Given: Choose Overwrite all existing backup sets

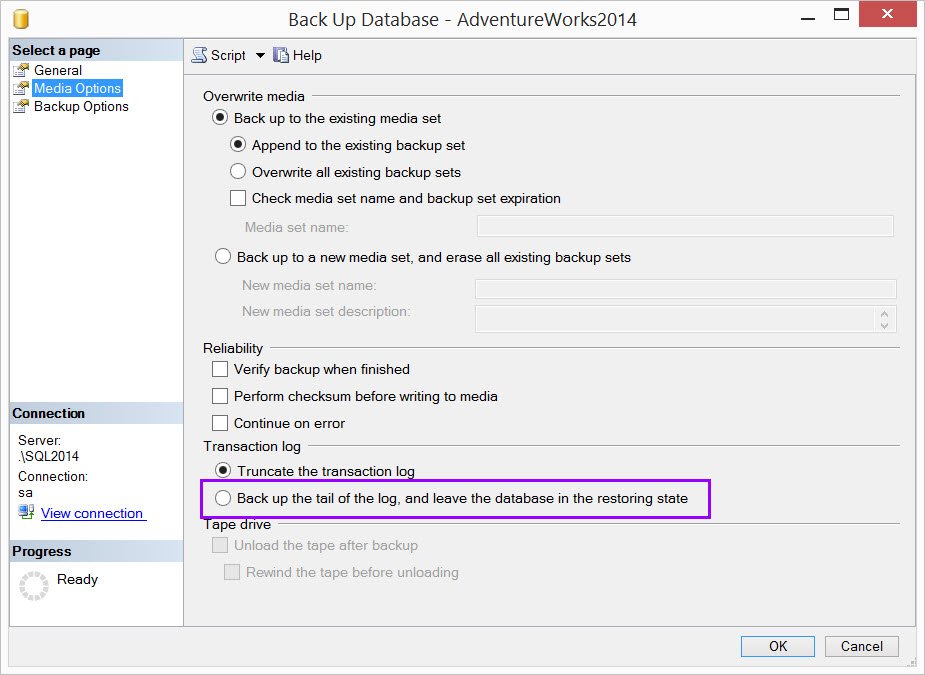Looking at the screenshot, I should (x=238, y=172).
